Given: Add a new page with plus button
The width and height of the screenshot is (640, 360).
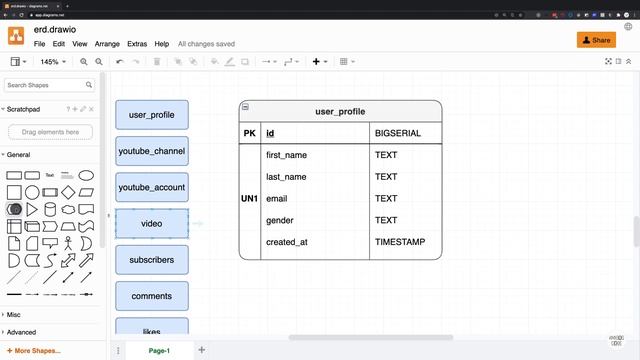Looking at the screenshot, I should click(202, 350).
